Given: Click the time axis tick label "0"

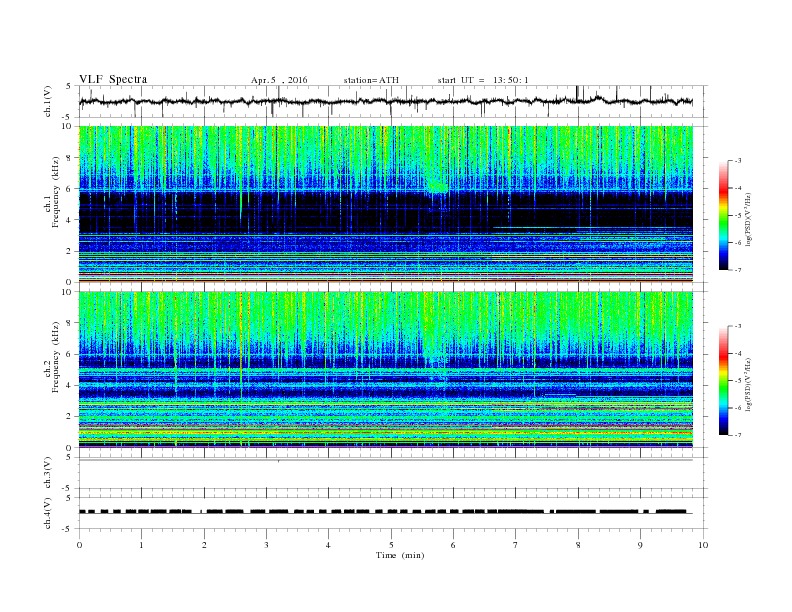Looking at the screenshot, I should point(79,545).
